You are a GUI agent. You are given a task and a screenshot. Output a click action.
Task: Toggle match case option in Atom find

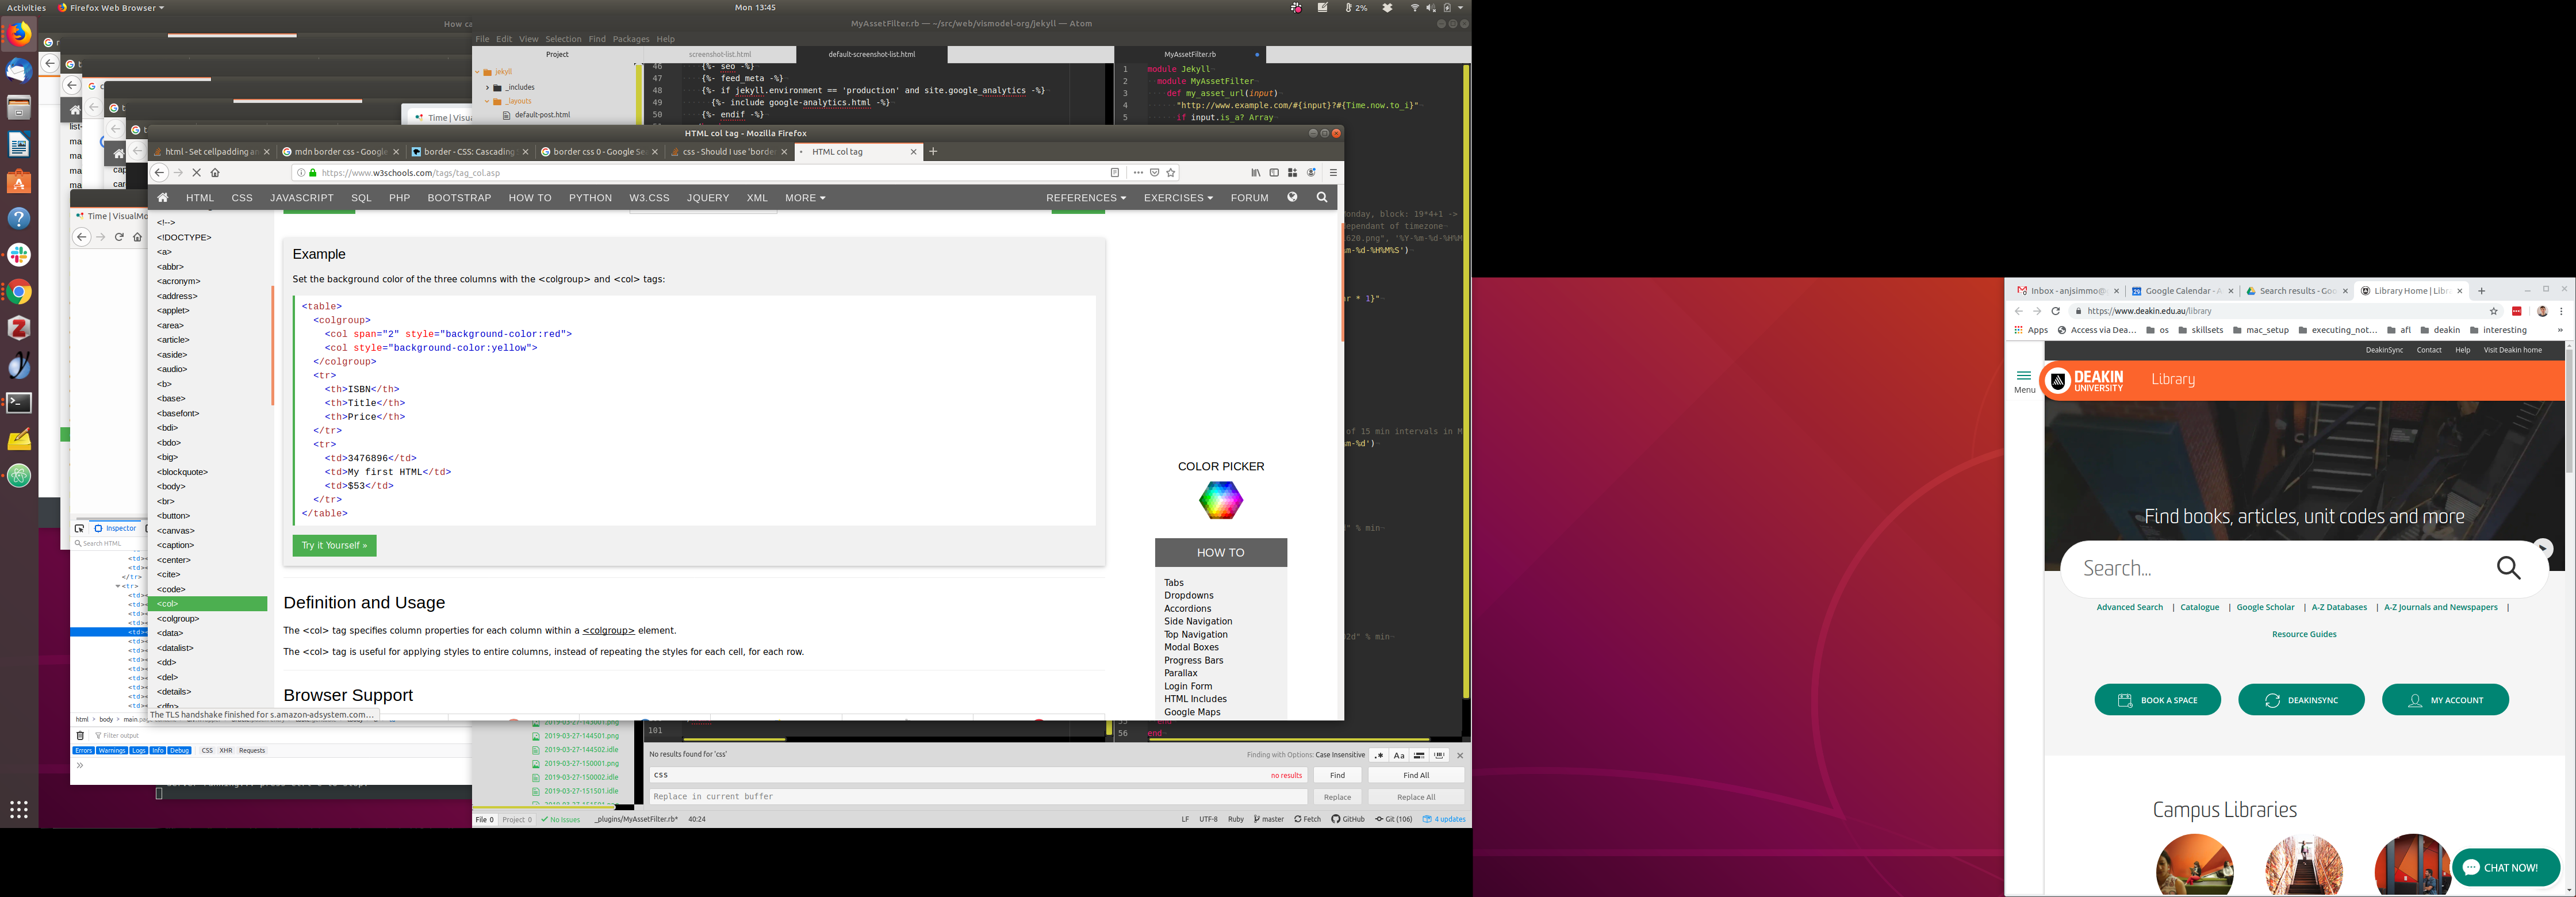pos(1399,755)
